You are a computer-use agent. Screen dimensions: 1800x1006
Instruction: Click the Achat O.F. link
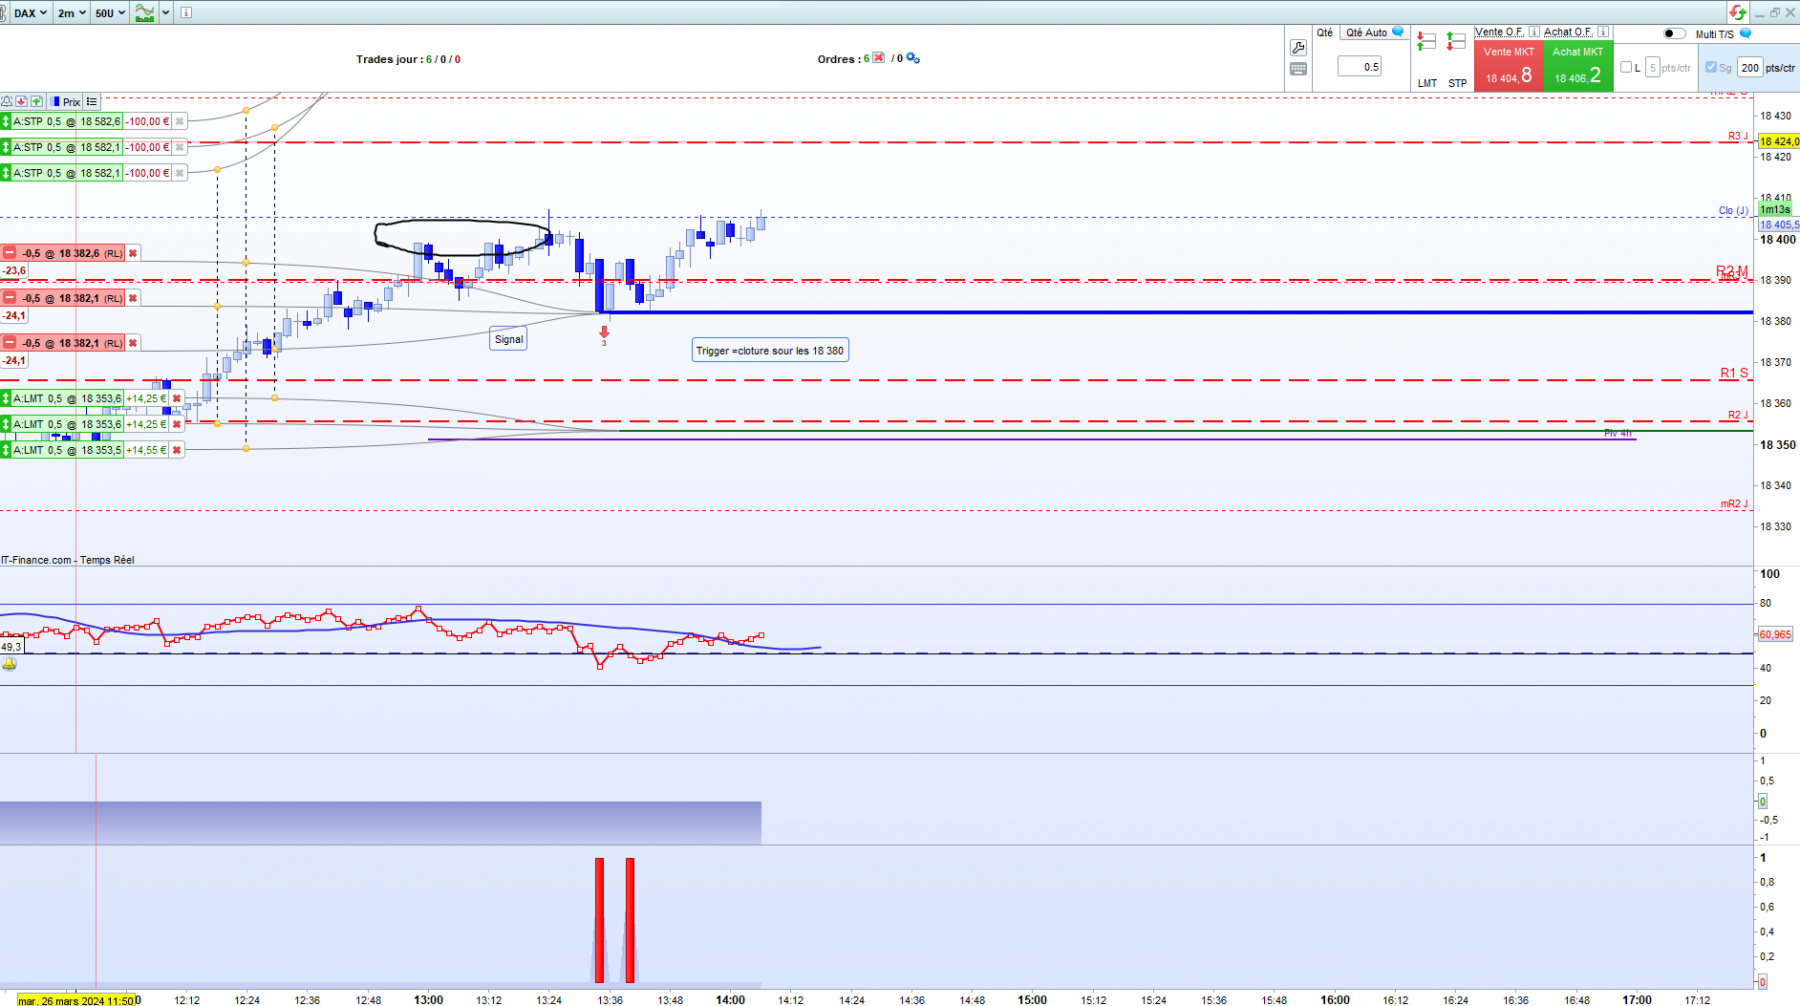(1568, 32)
